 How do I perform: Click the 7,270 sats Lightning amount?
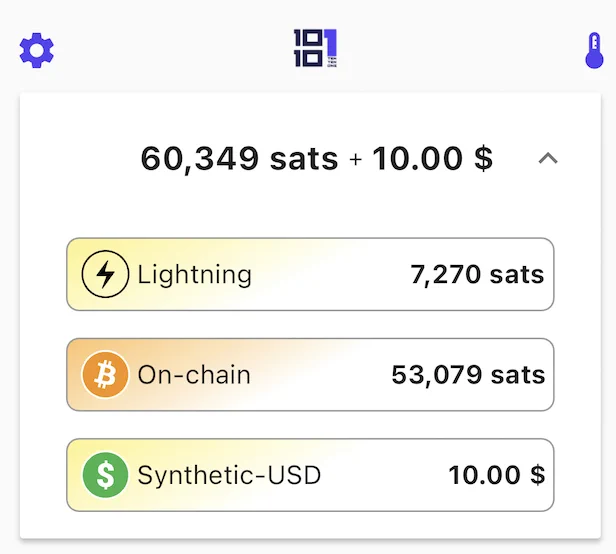tap(477, 275)
